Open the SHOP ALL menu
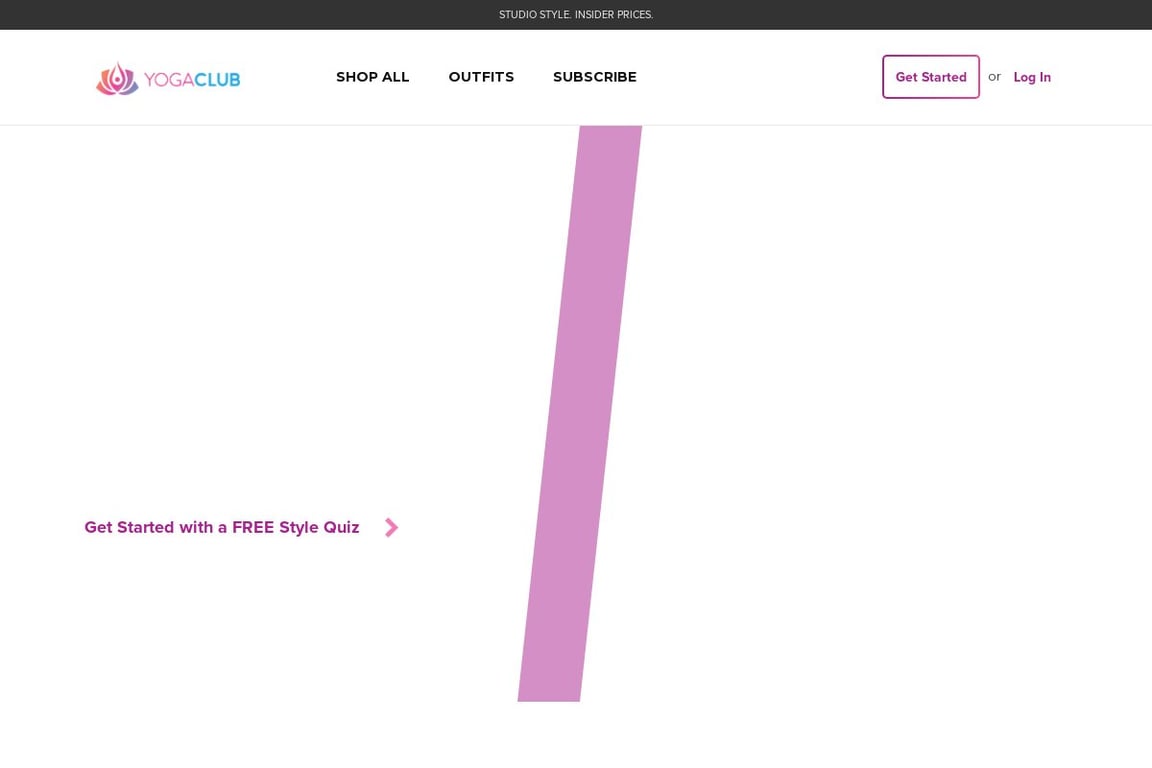The height and width of the screenshot is (768, 1152). pos(372,77)
